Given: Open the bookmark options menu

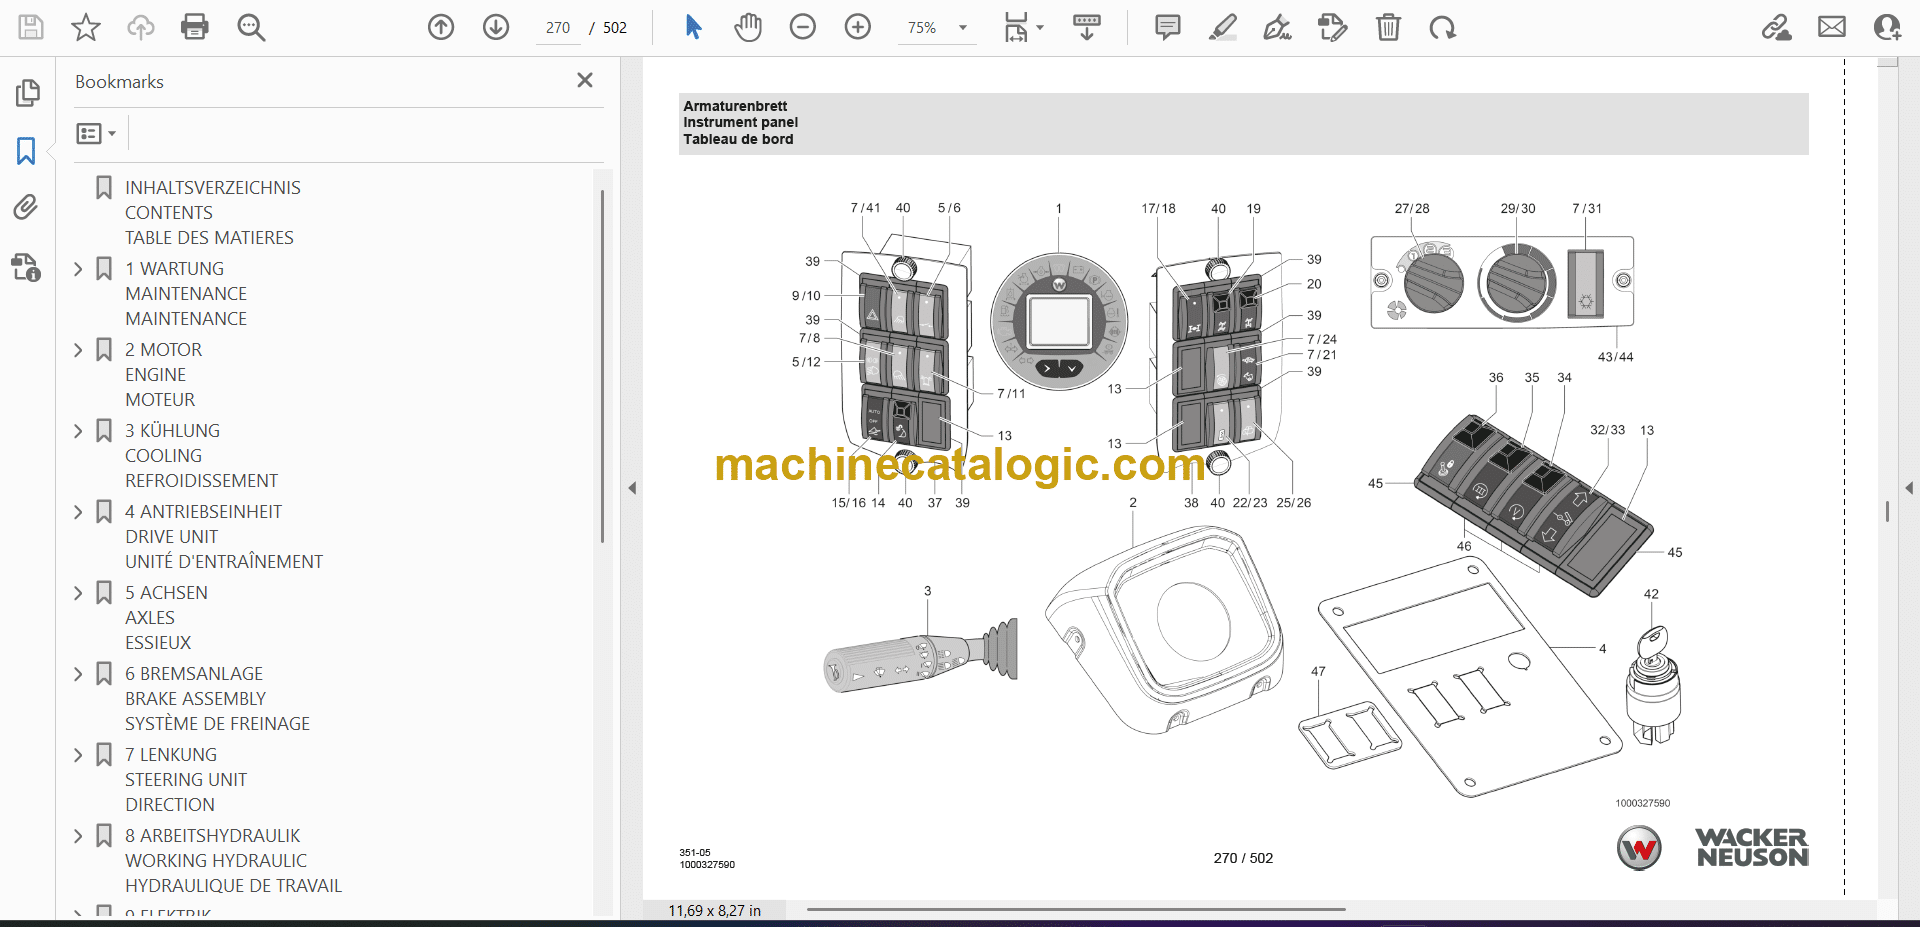Looking at the screenshot, I should click(x=96, y=133).
